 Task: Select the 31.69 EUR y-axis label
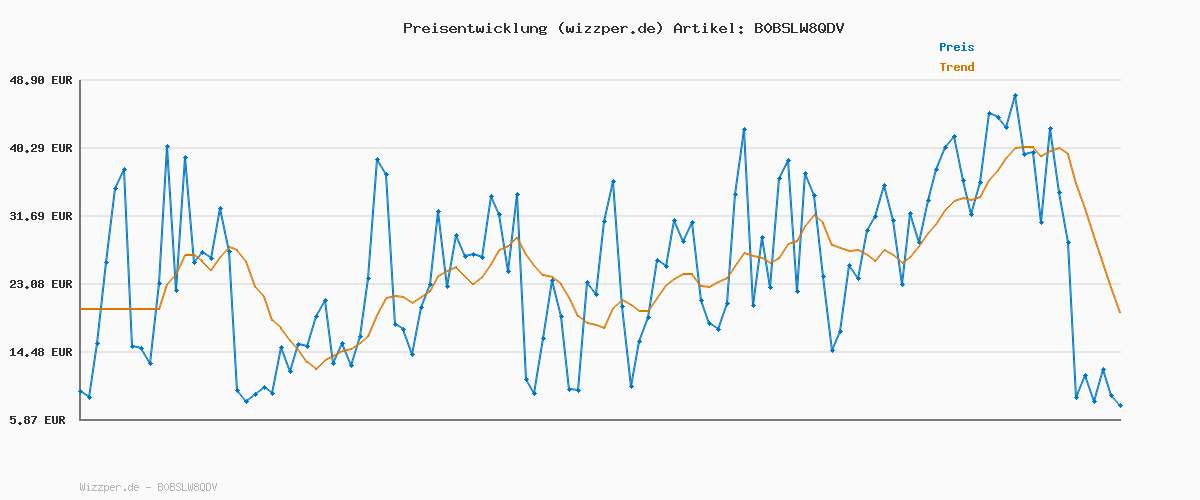[40, 216]
